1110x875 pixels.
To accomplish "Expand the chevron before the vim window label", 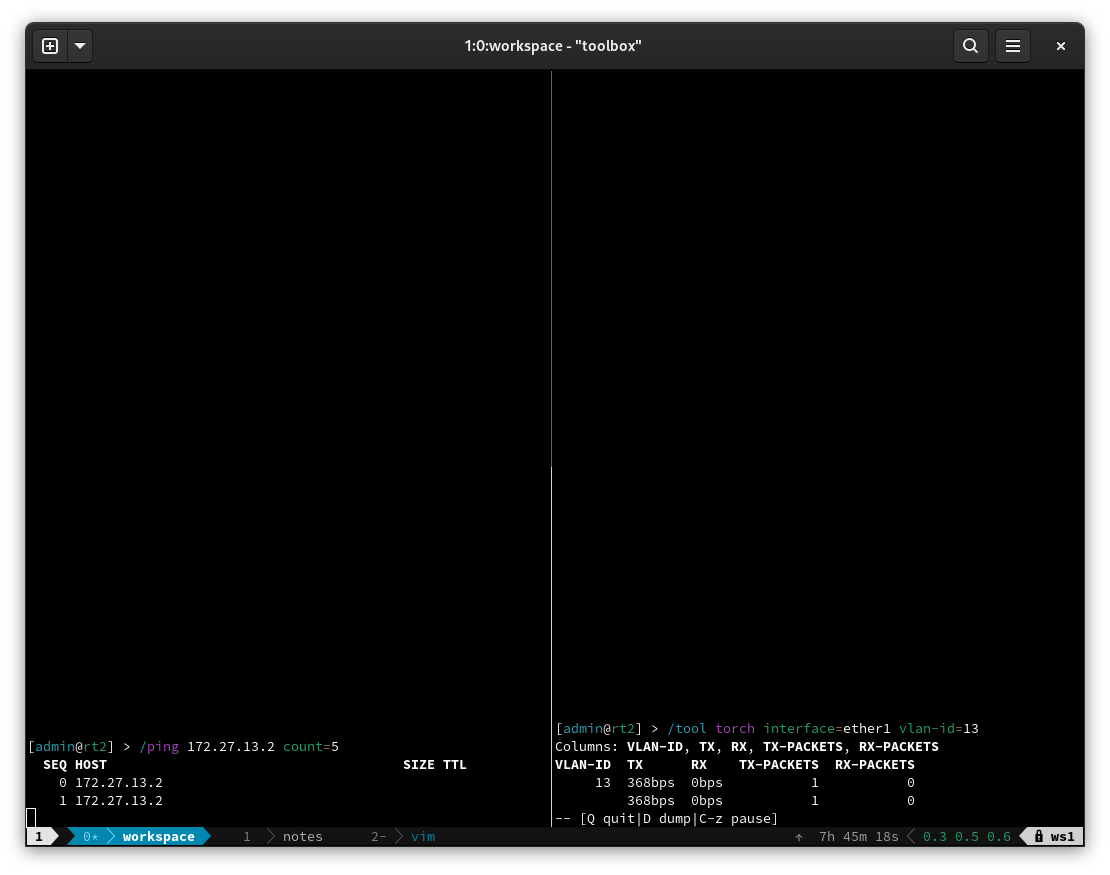I will click(x=397, y=836).
